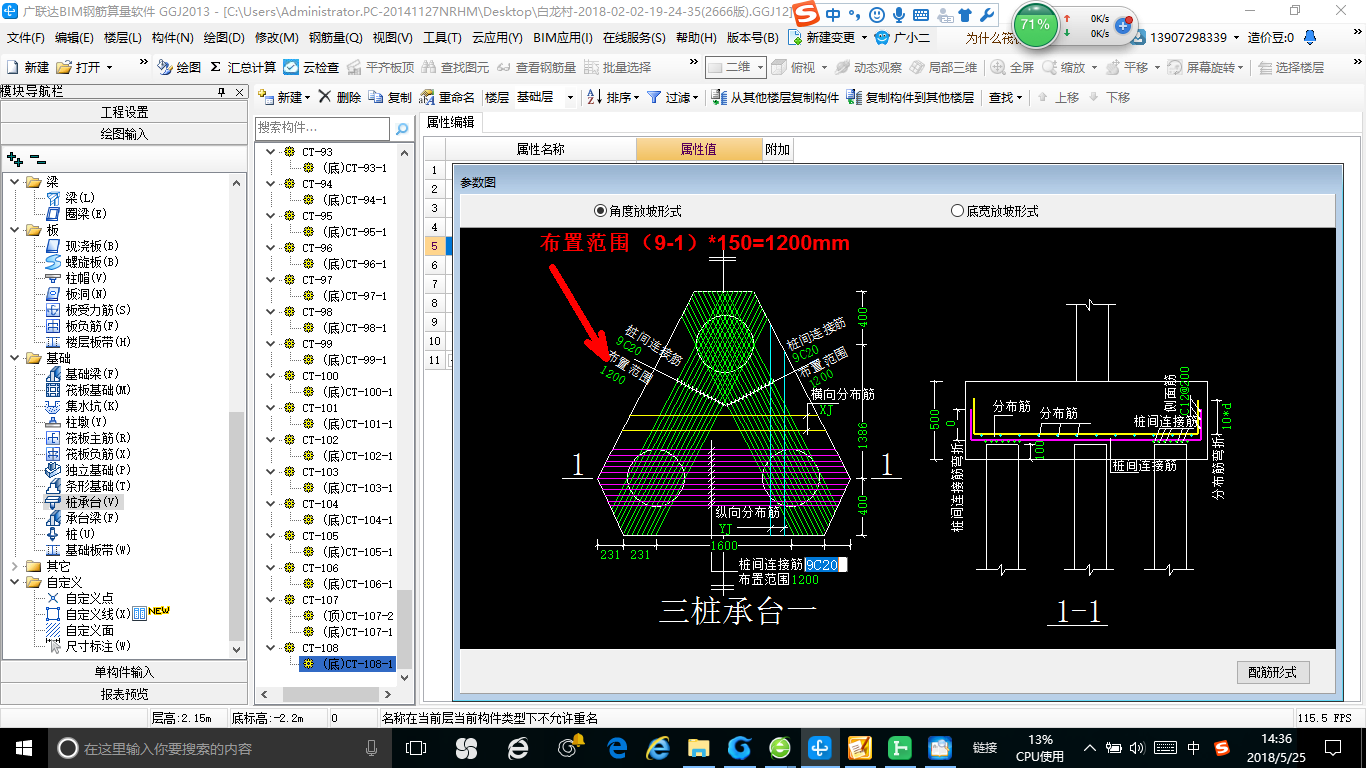
Task: Open 文件(F) menu
Action: (x=26, y=38)
